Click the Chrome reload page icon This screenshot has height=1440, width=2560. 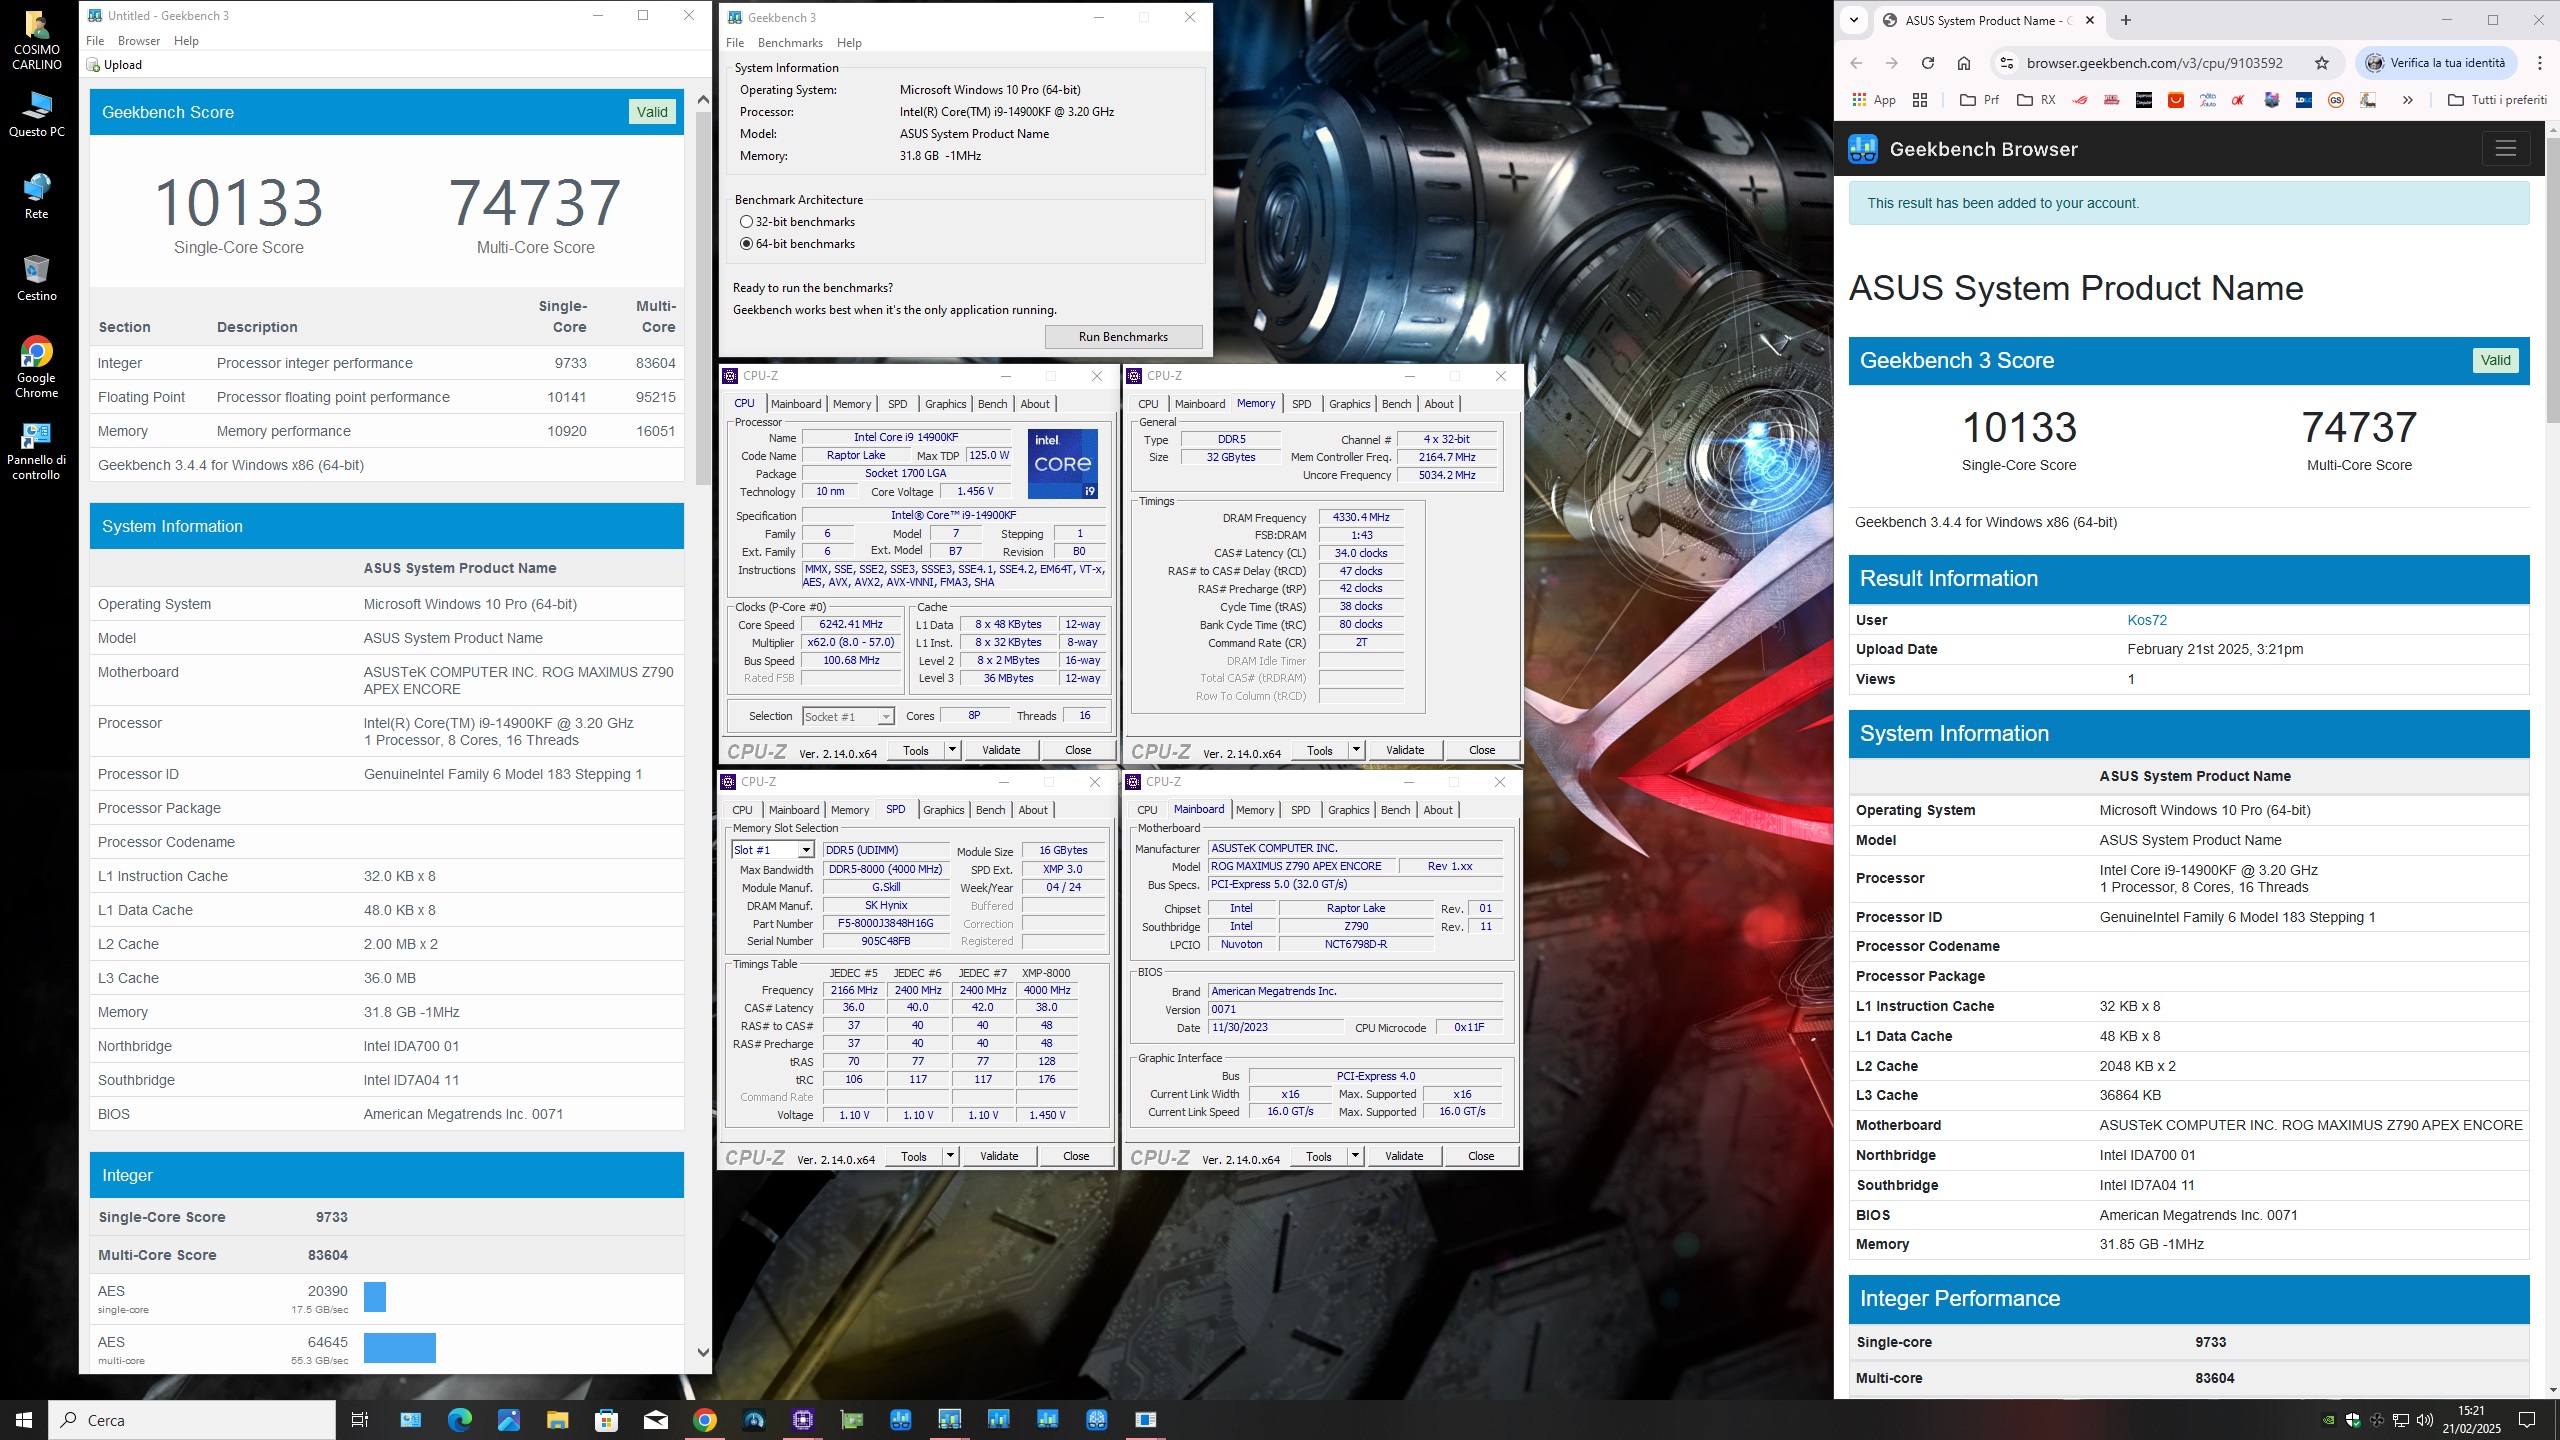click(1928, 63)
